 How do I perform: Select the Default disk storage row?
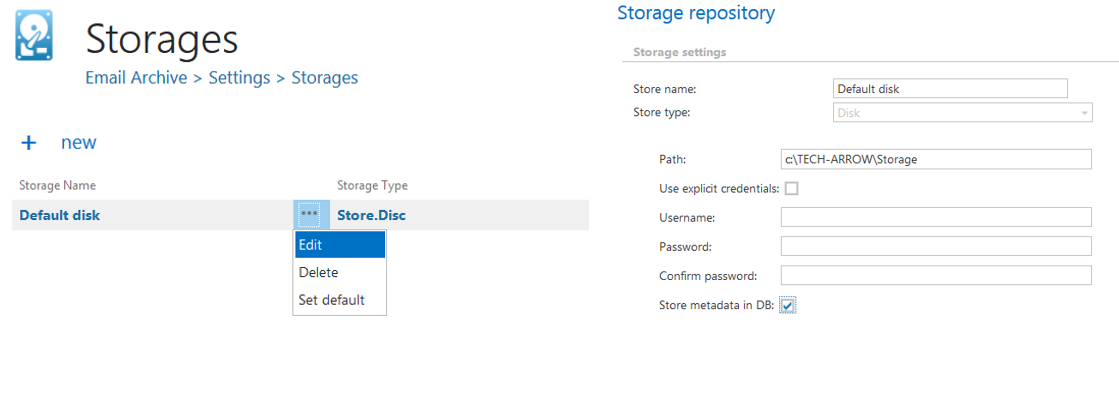coord(60,215)
